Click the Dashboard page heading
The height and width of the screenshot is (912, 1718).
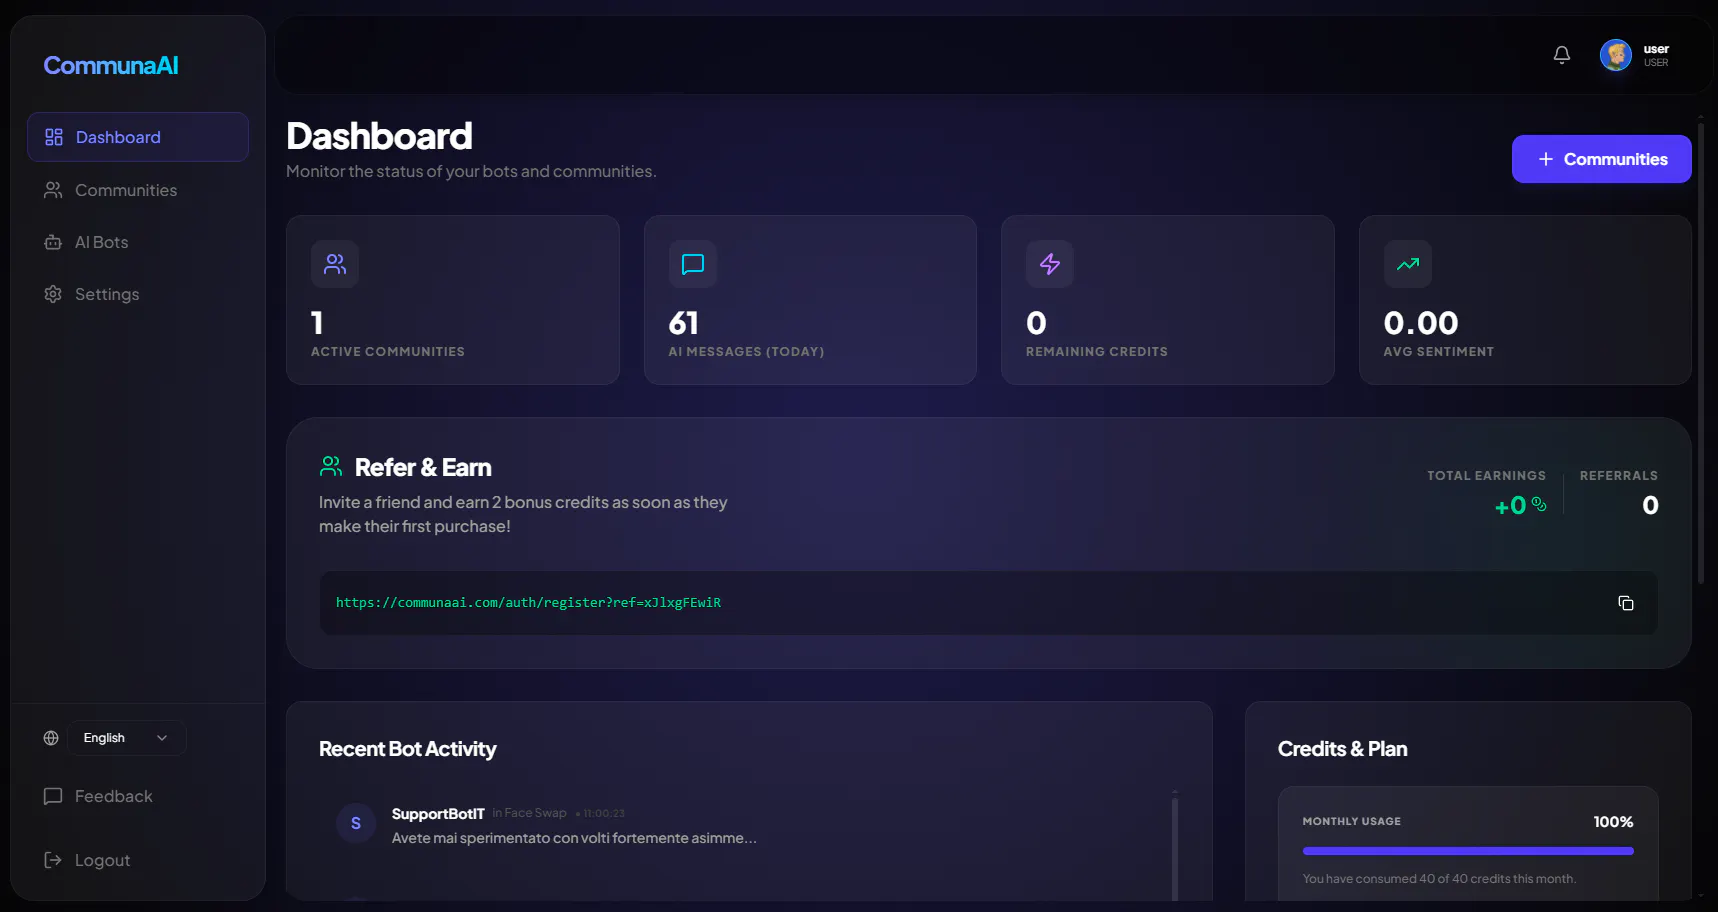click(x=379, y=136)
